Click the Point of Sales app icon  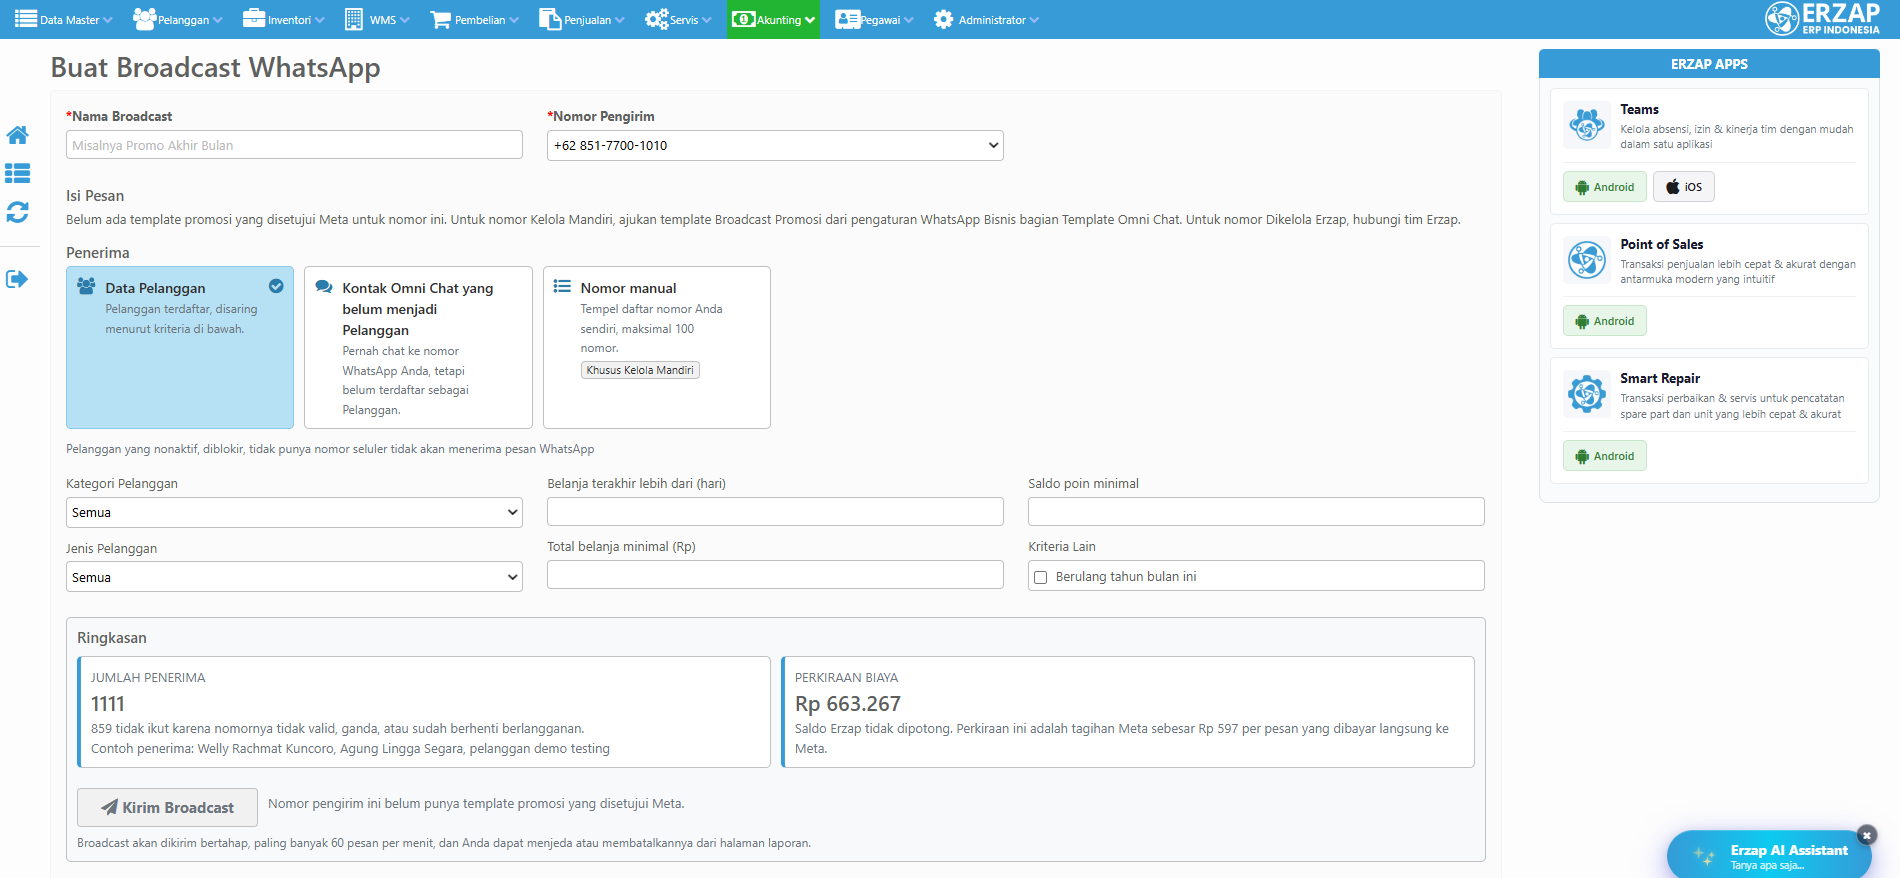point(1587,260)
